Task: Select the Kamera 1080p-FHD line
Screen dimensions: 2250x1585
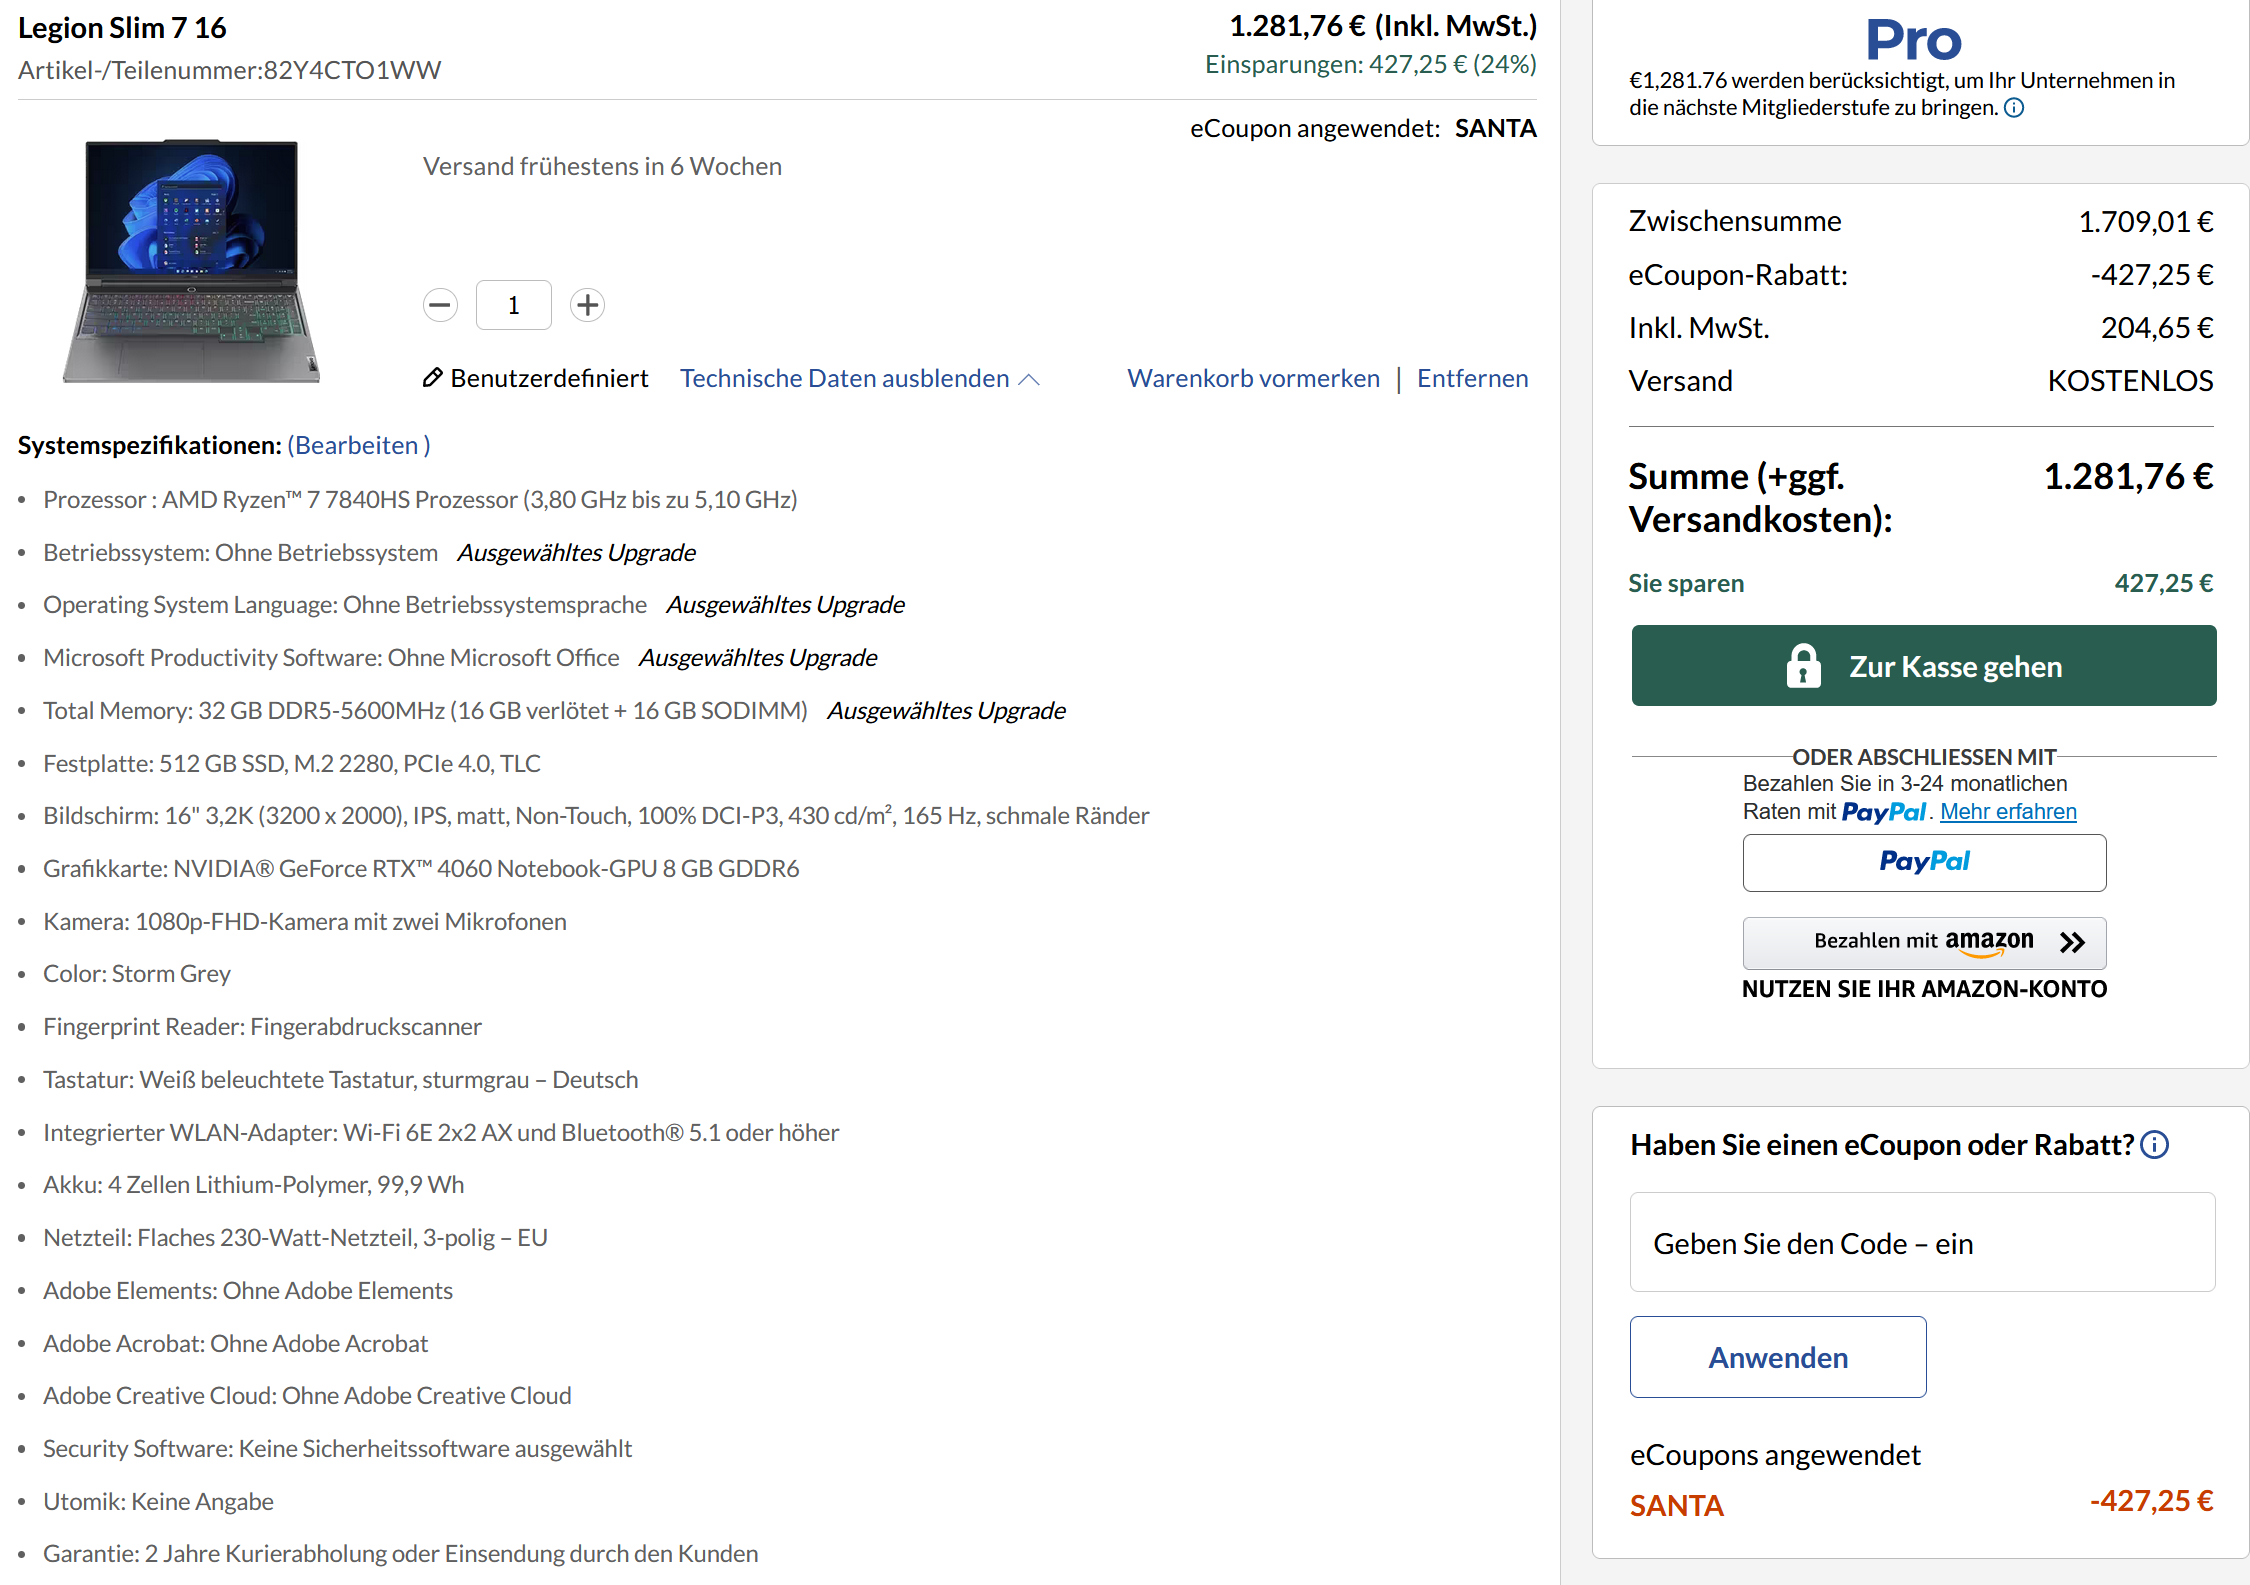Action: [x=305, y=921]
